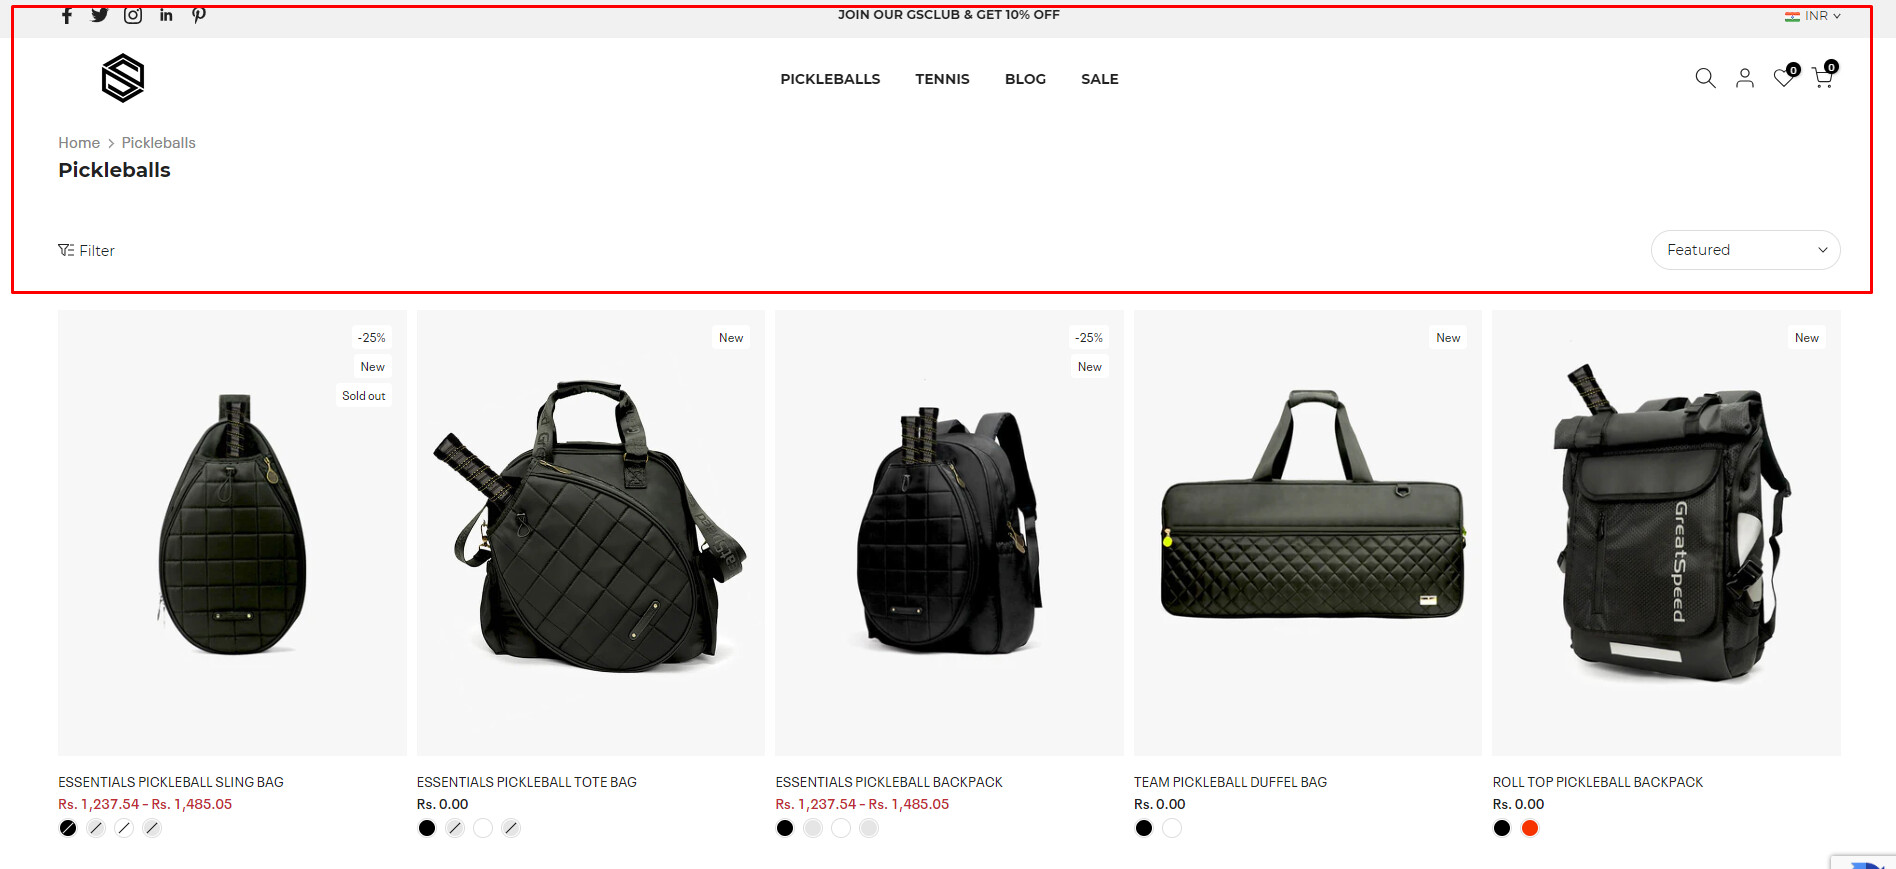Image resolution: width=1896 pixels, height=869 pixels.
Task: Open the Sale menu item
Action: pyautogui.click(x=1099, y=79)
